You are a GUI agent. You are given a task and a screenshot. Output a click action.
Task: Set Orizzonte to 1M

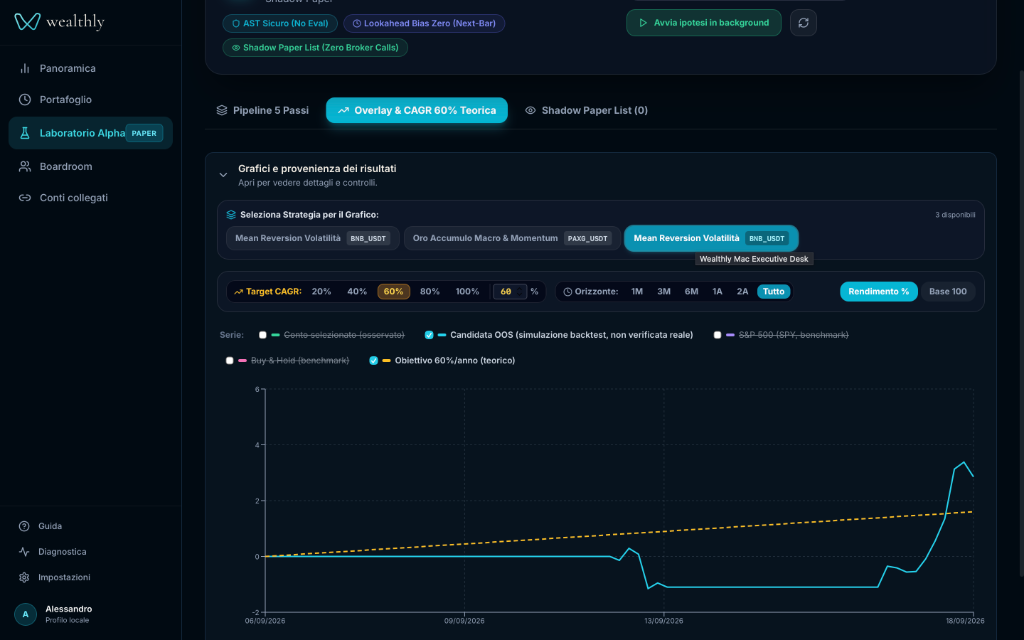click(637, 291)
